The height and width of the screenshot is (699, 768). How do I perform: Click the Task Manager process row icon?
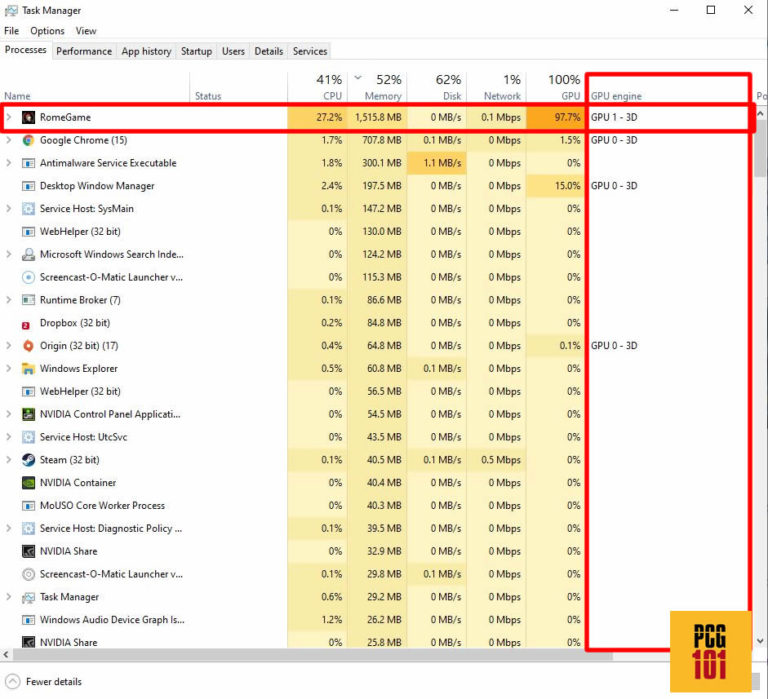coord(28,597)
